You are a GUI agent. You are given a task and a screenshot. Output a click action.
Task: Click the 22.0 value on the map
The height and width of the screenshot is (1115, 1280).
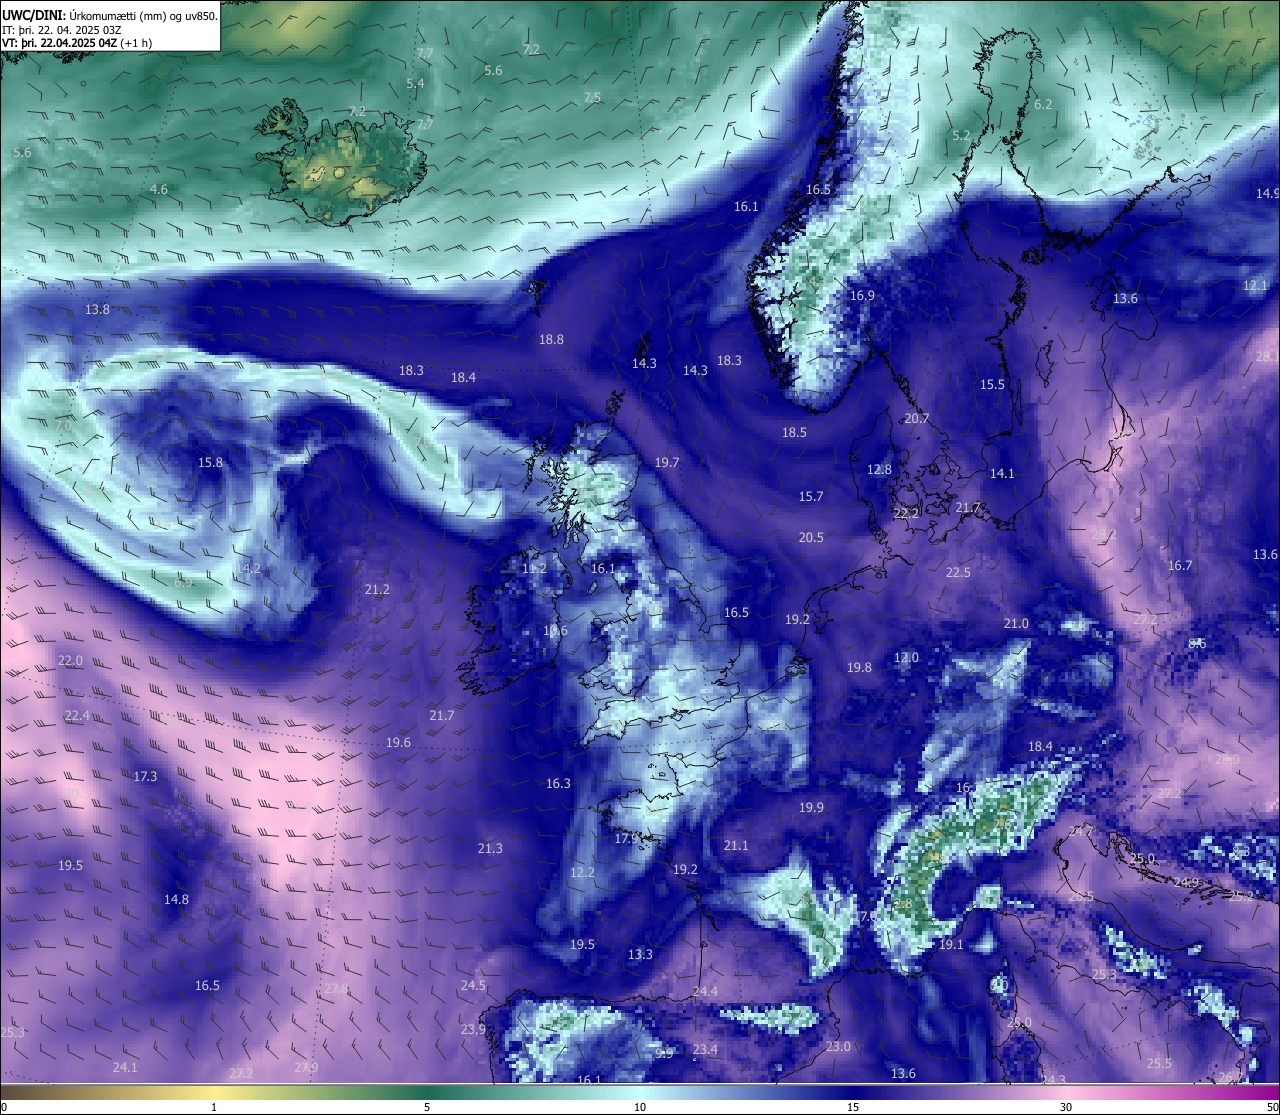pos(70,661)
